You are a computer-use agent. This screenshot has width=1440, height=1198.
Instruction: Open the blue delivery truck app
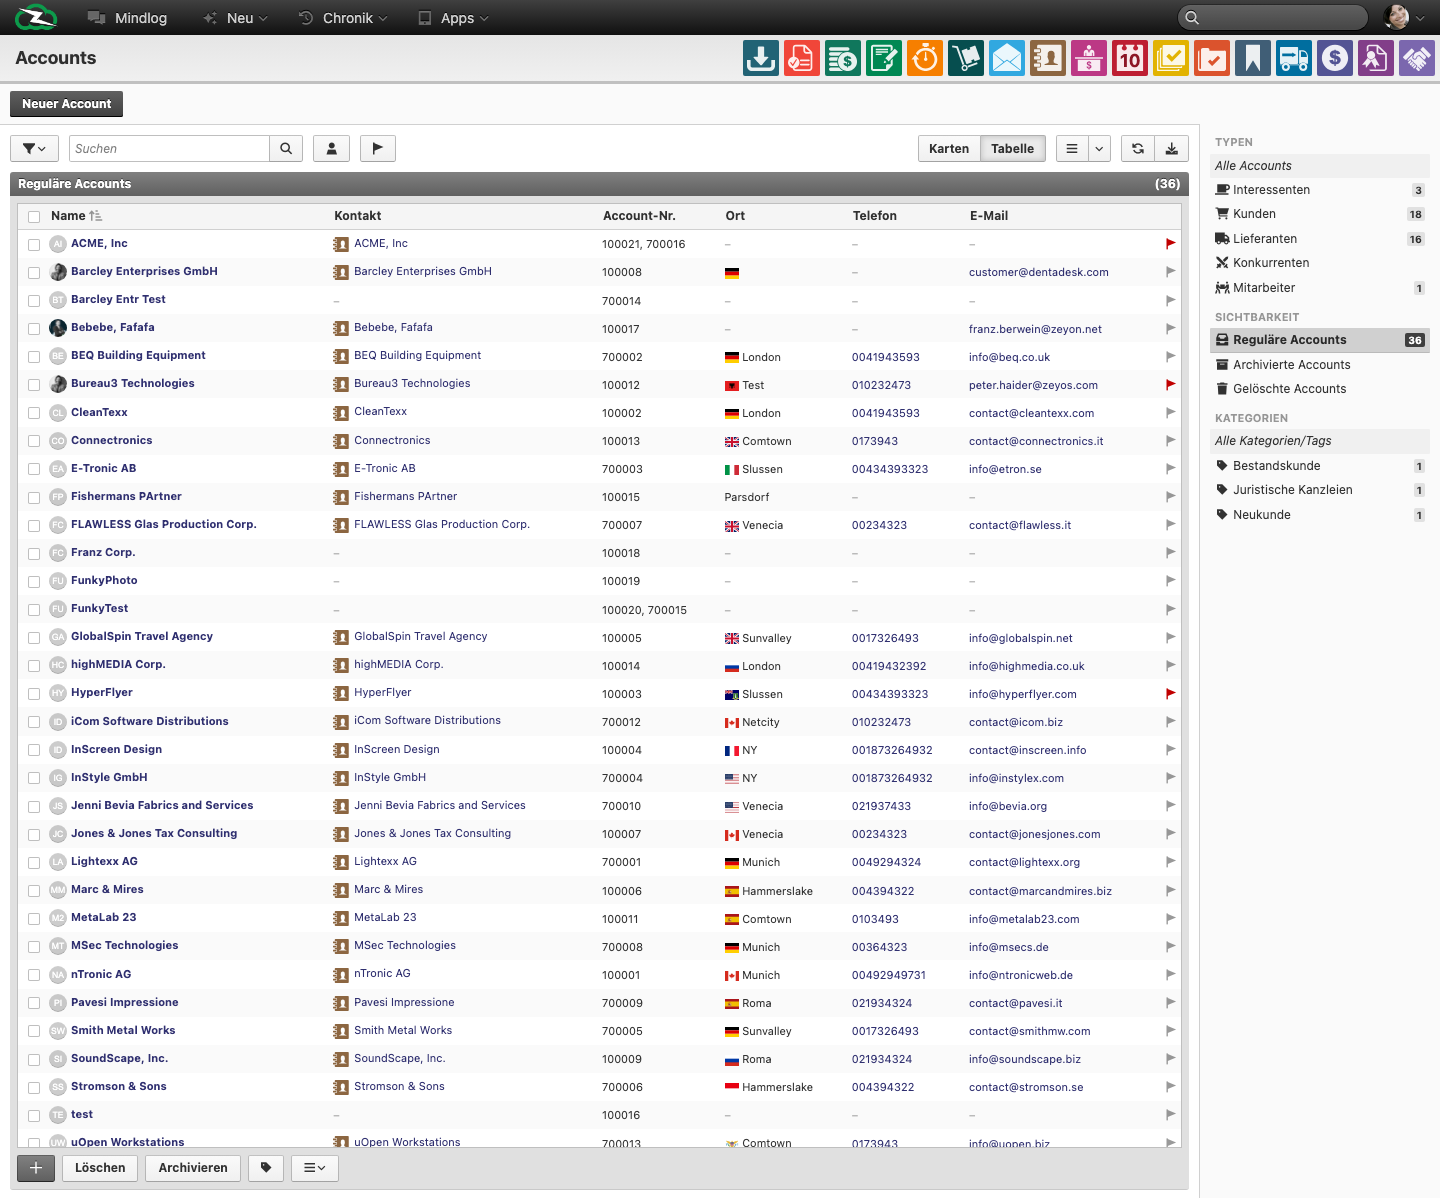pos(1294,58)
